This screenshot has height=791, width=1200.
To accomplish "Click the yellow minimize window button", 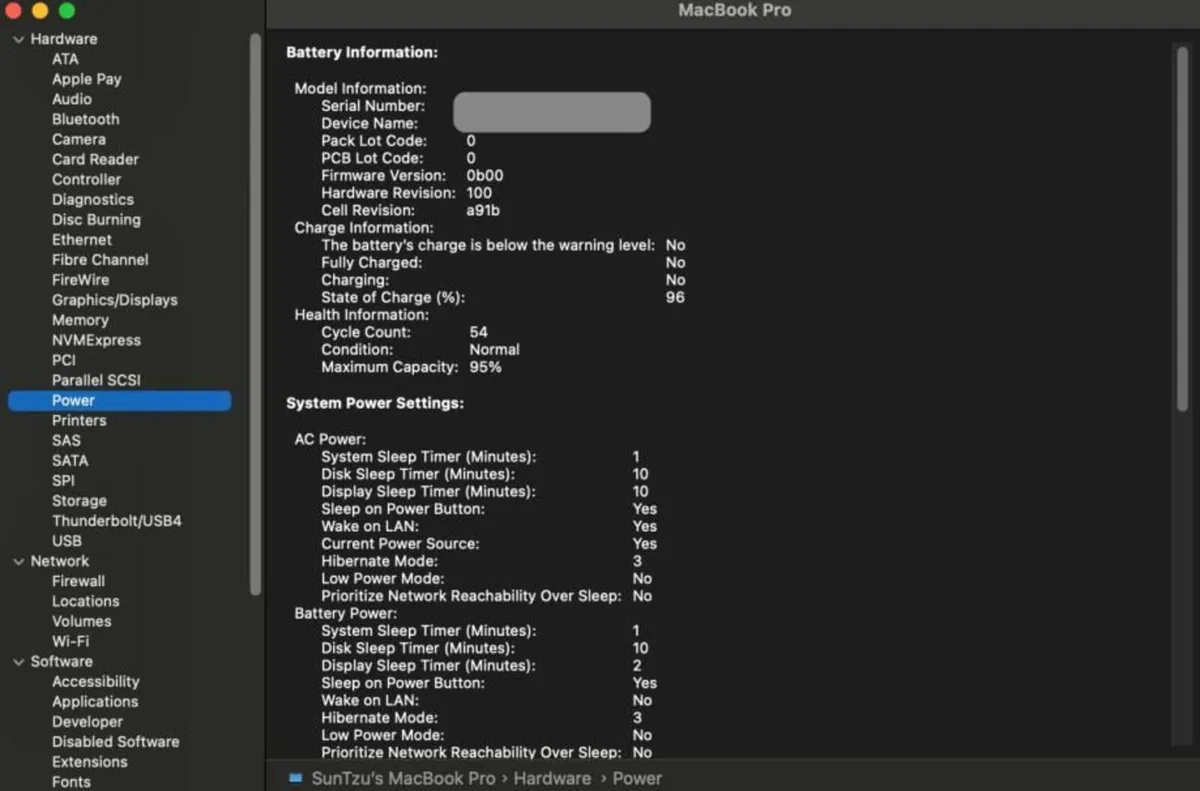I will click(x=40, y=11).
